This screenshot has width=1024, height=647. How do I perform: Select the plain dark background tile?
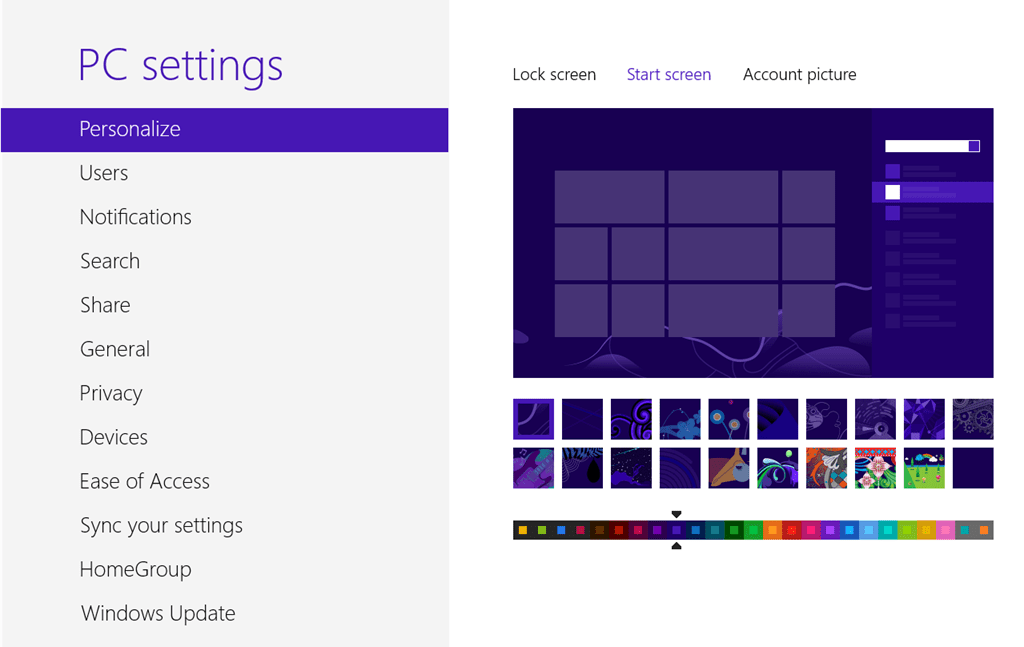pyautogui.click(x=973, y=468)
